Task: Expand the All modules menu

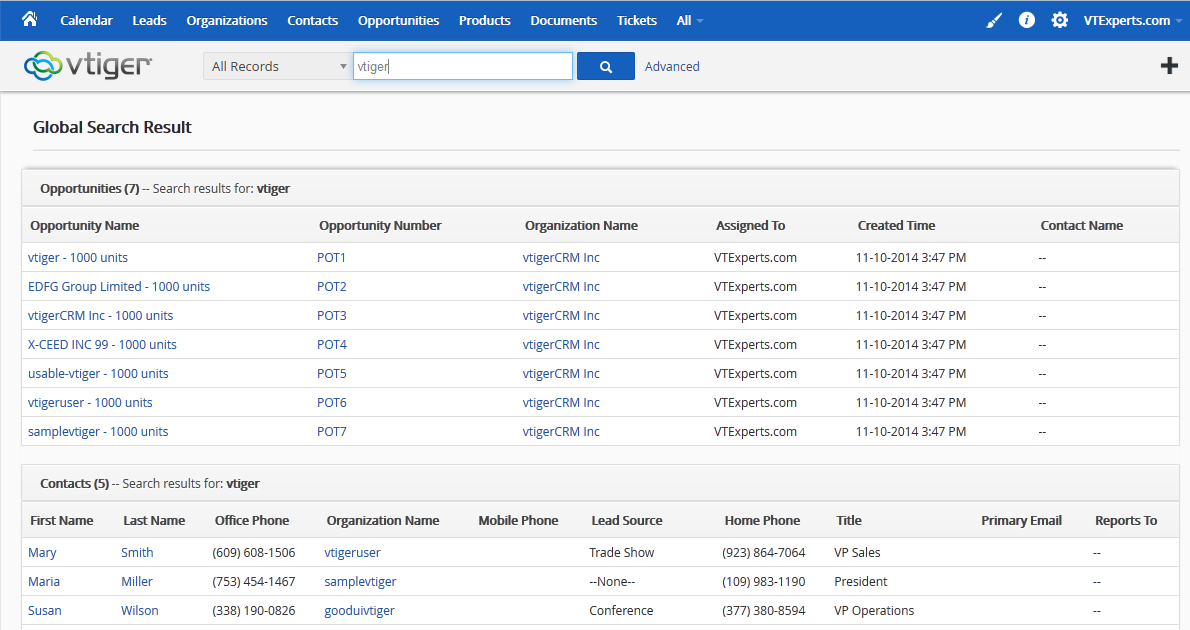Action: click(689, 20)
